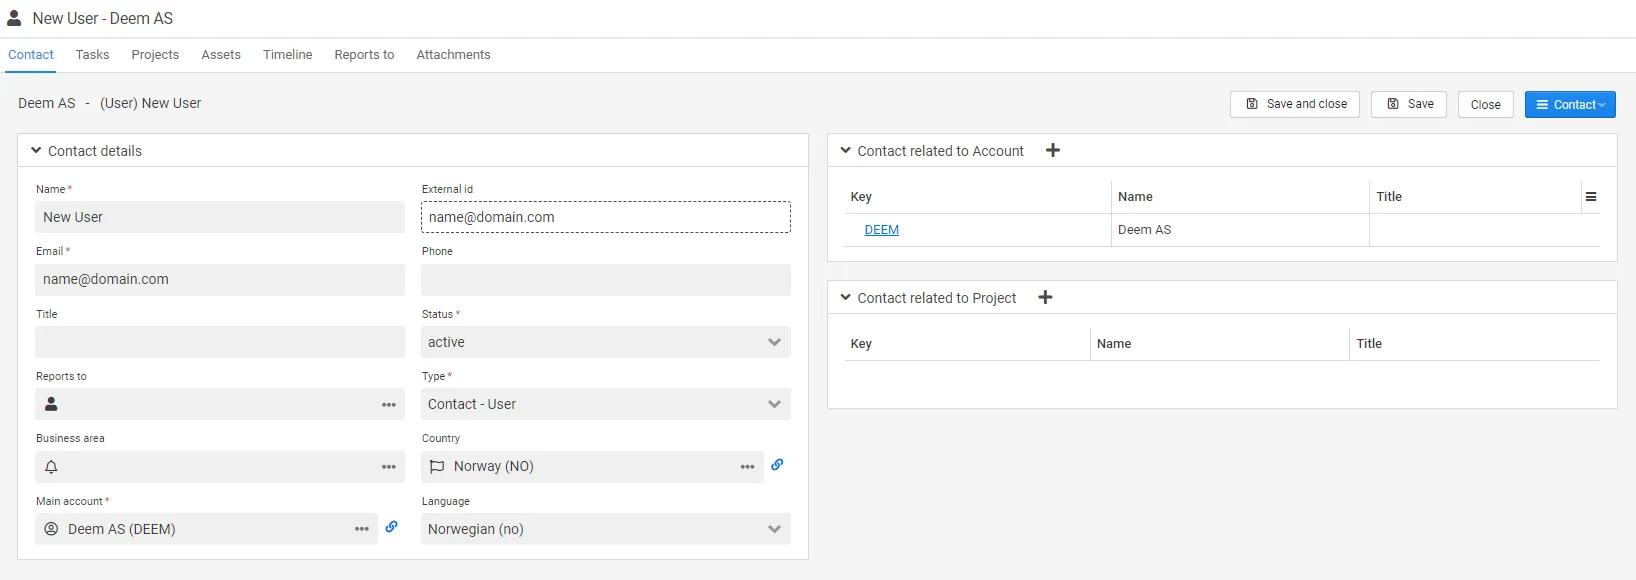The height and width of the screenshot is (580, 1636).
Task: Open the Type dropdown
Action: click(605, 404)
